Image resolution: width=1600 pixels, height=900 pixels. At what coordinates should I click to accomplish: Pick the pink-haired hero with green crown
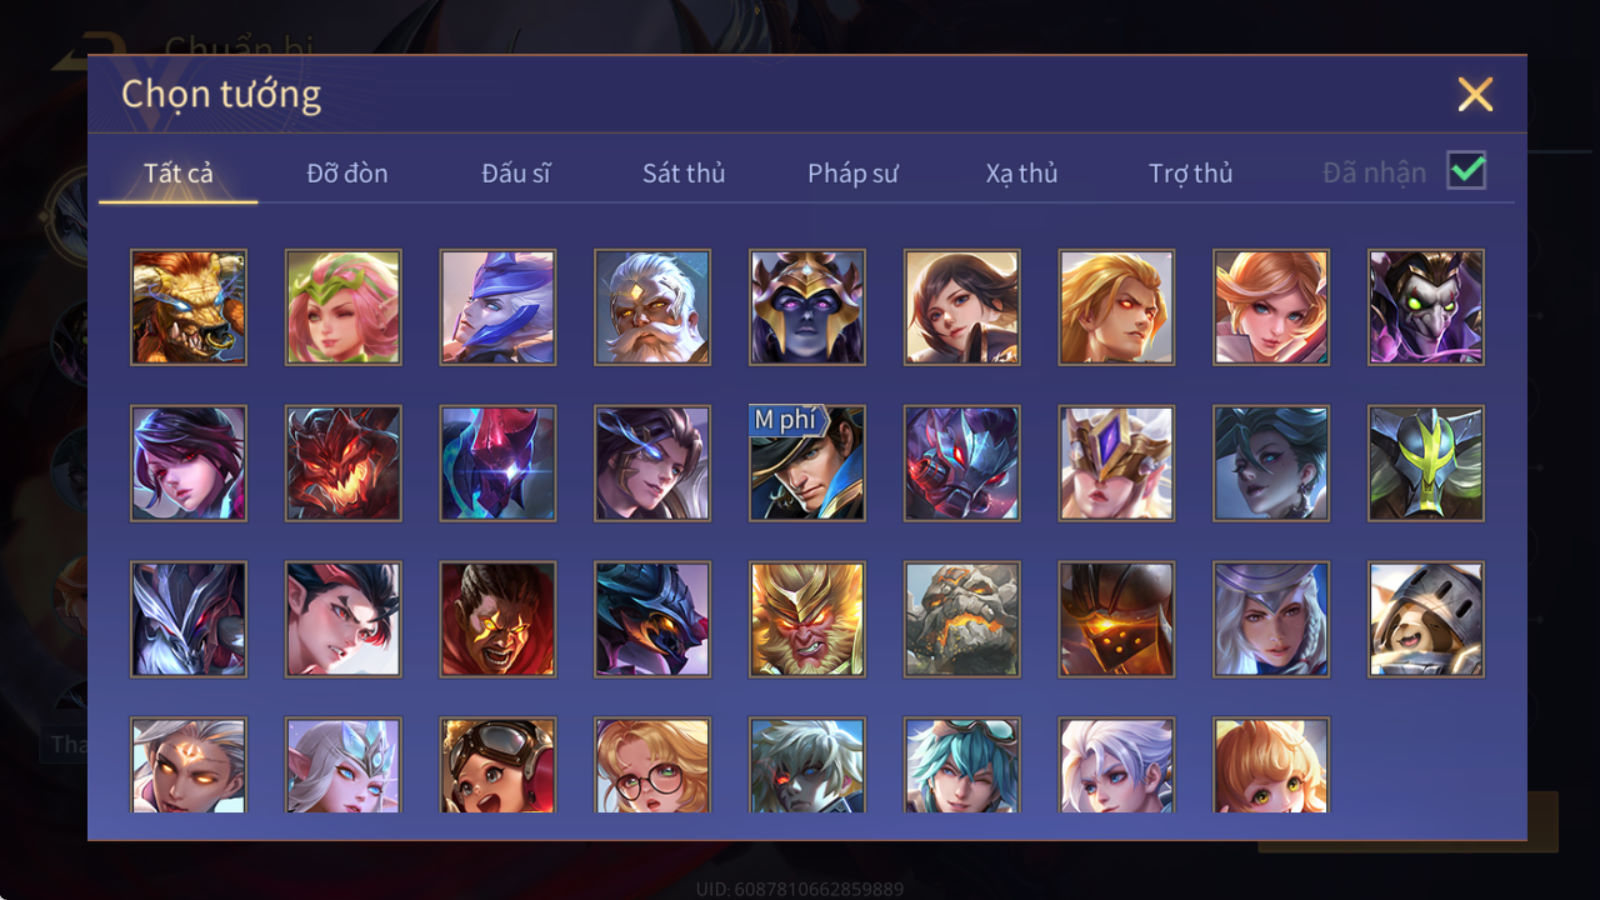343,307
